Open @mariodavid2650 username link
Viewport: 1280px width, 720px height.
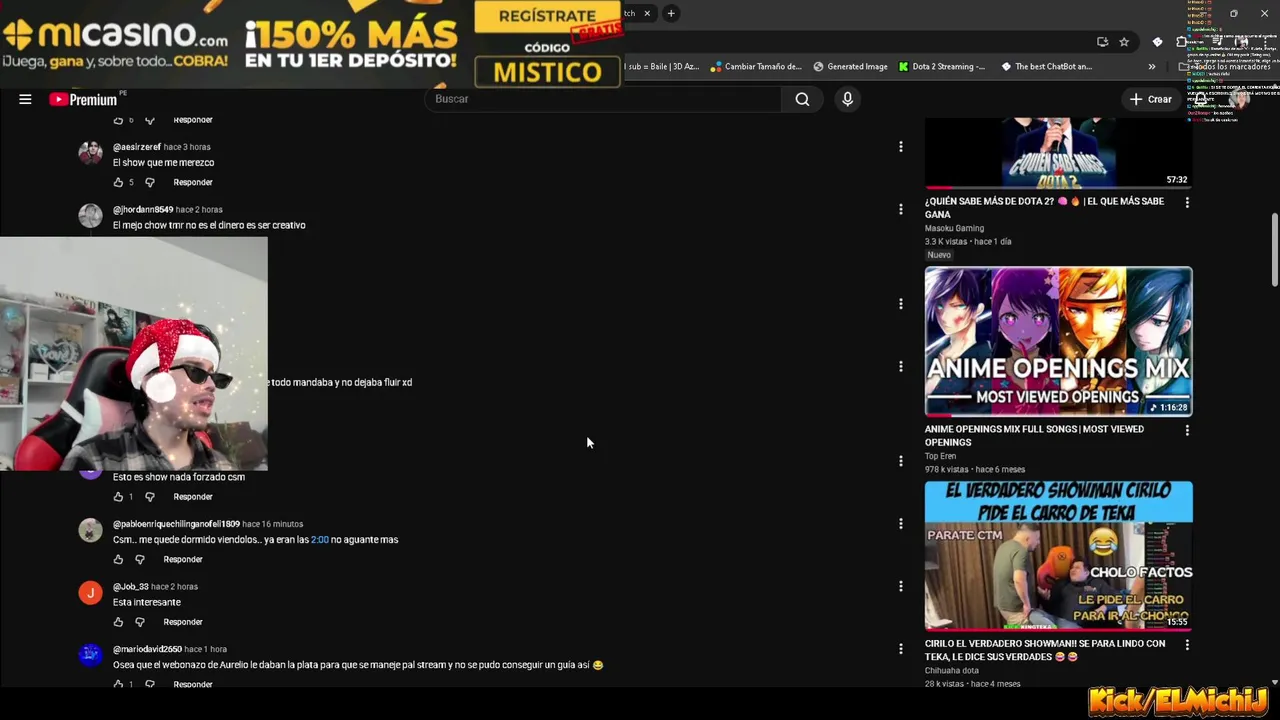[x=147, y=649]
